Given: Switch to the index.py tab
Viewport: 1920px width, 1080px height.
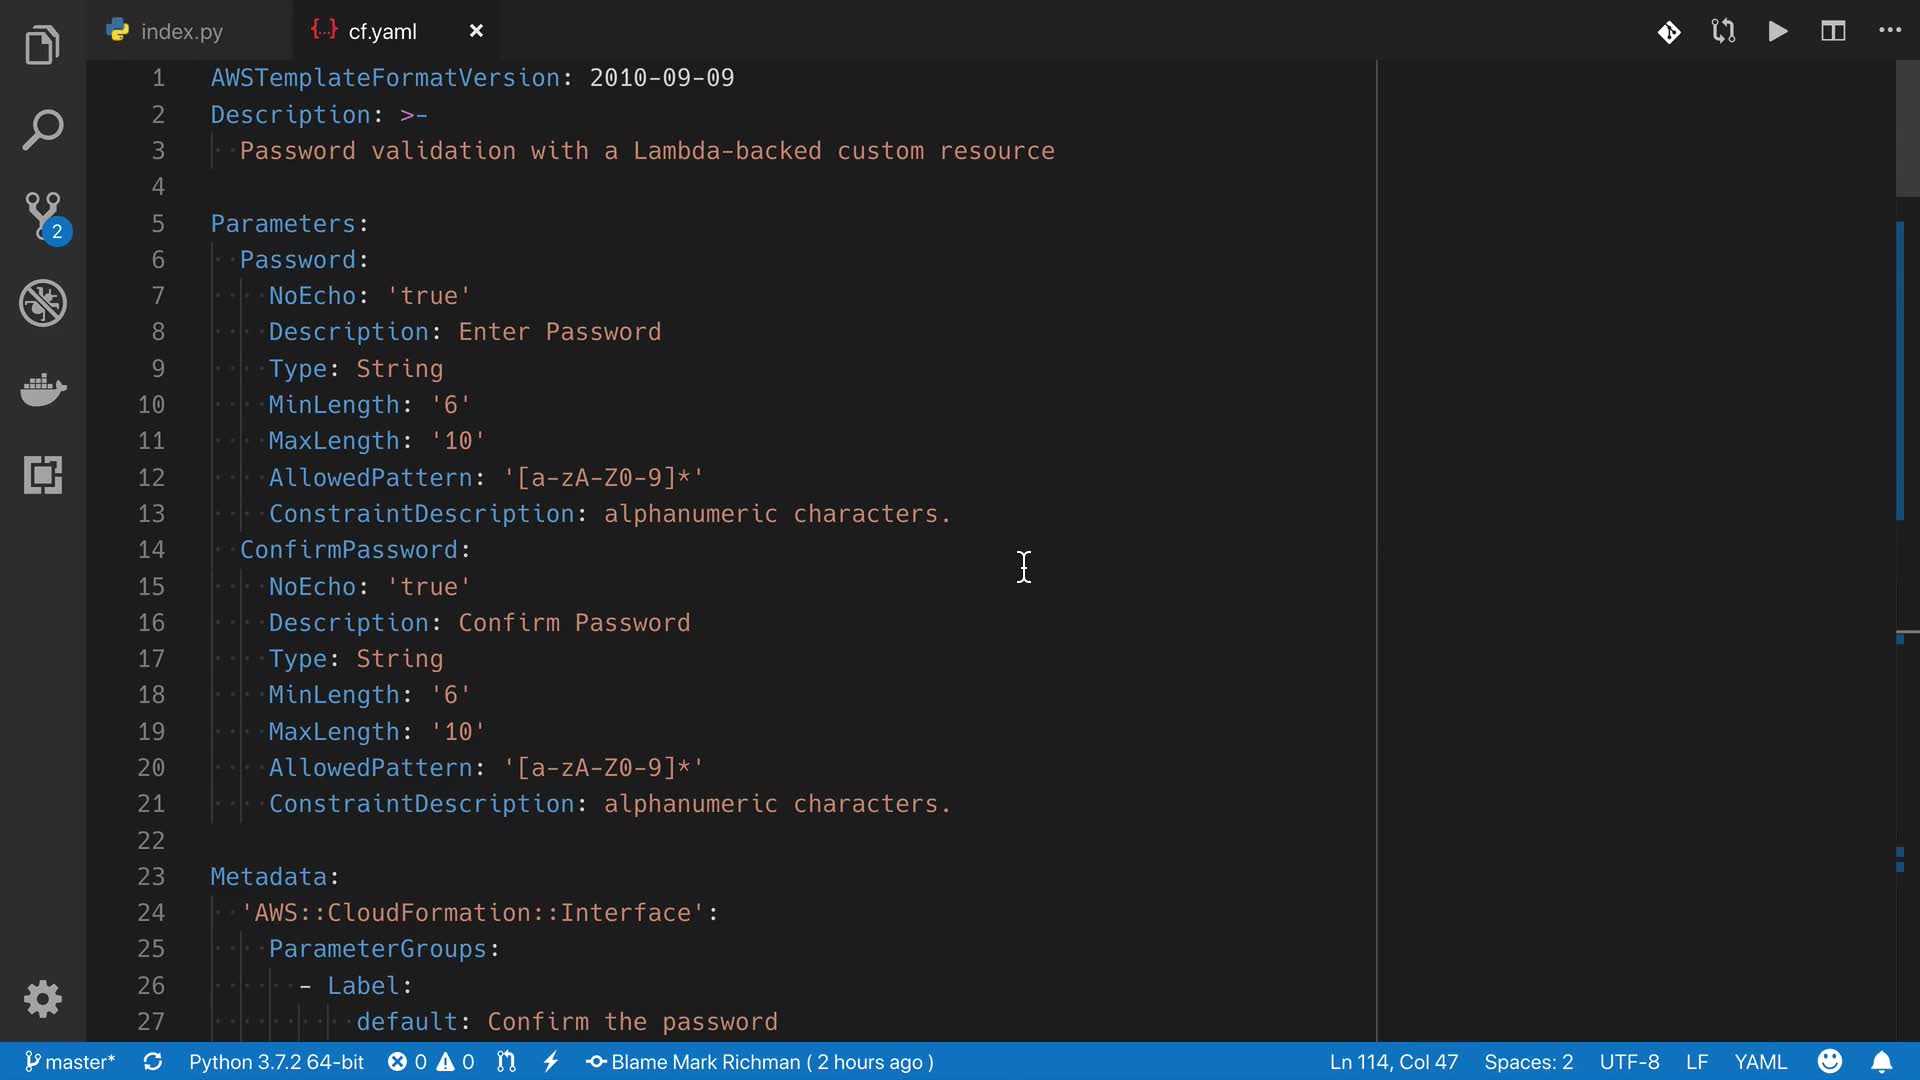Looking at the screenshot, I should [x=182, y=31].
